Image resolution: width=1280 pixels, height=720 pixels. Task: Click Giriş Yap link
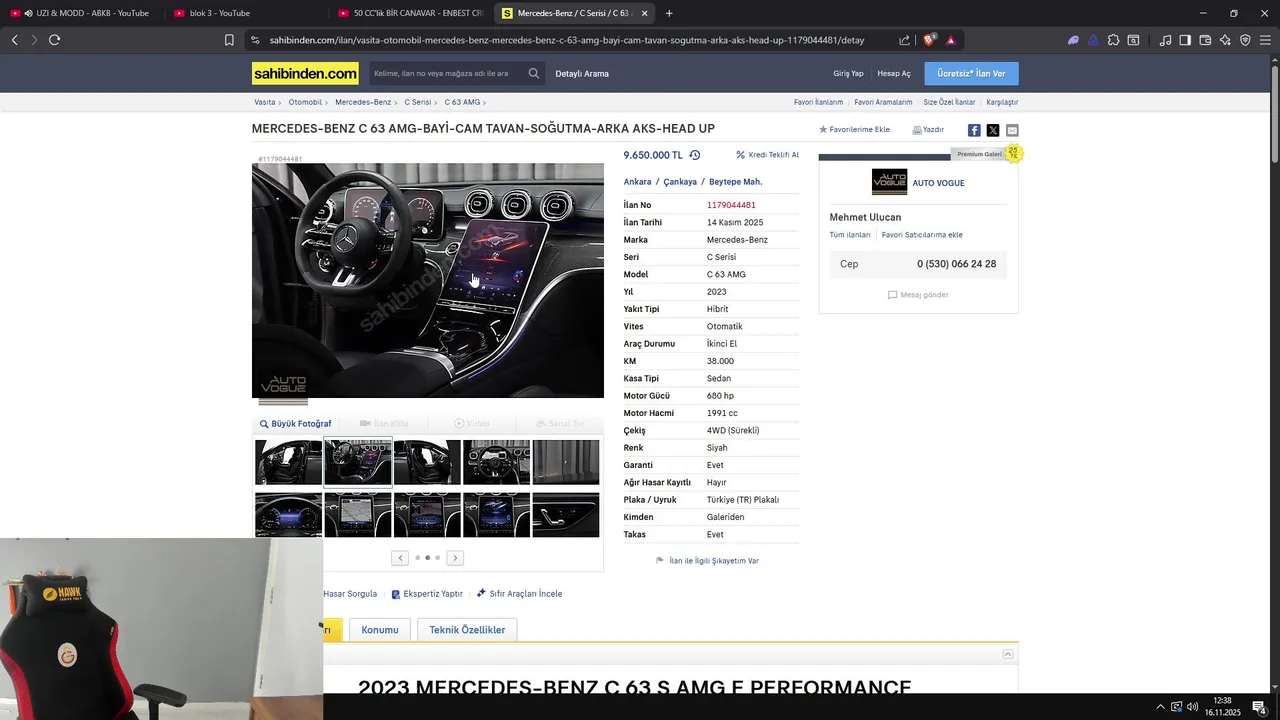click(848, 73)
